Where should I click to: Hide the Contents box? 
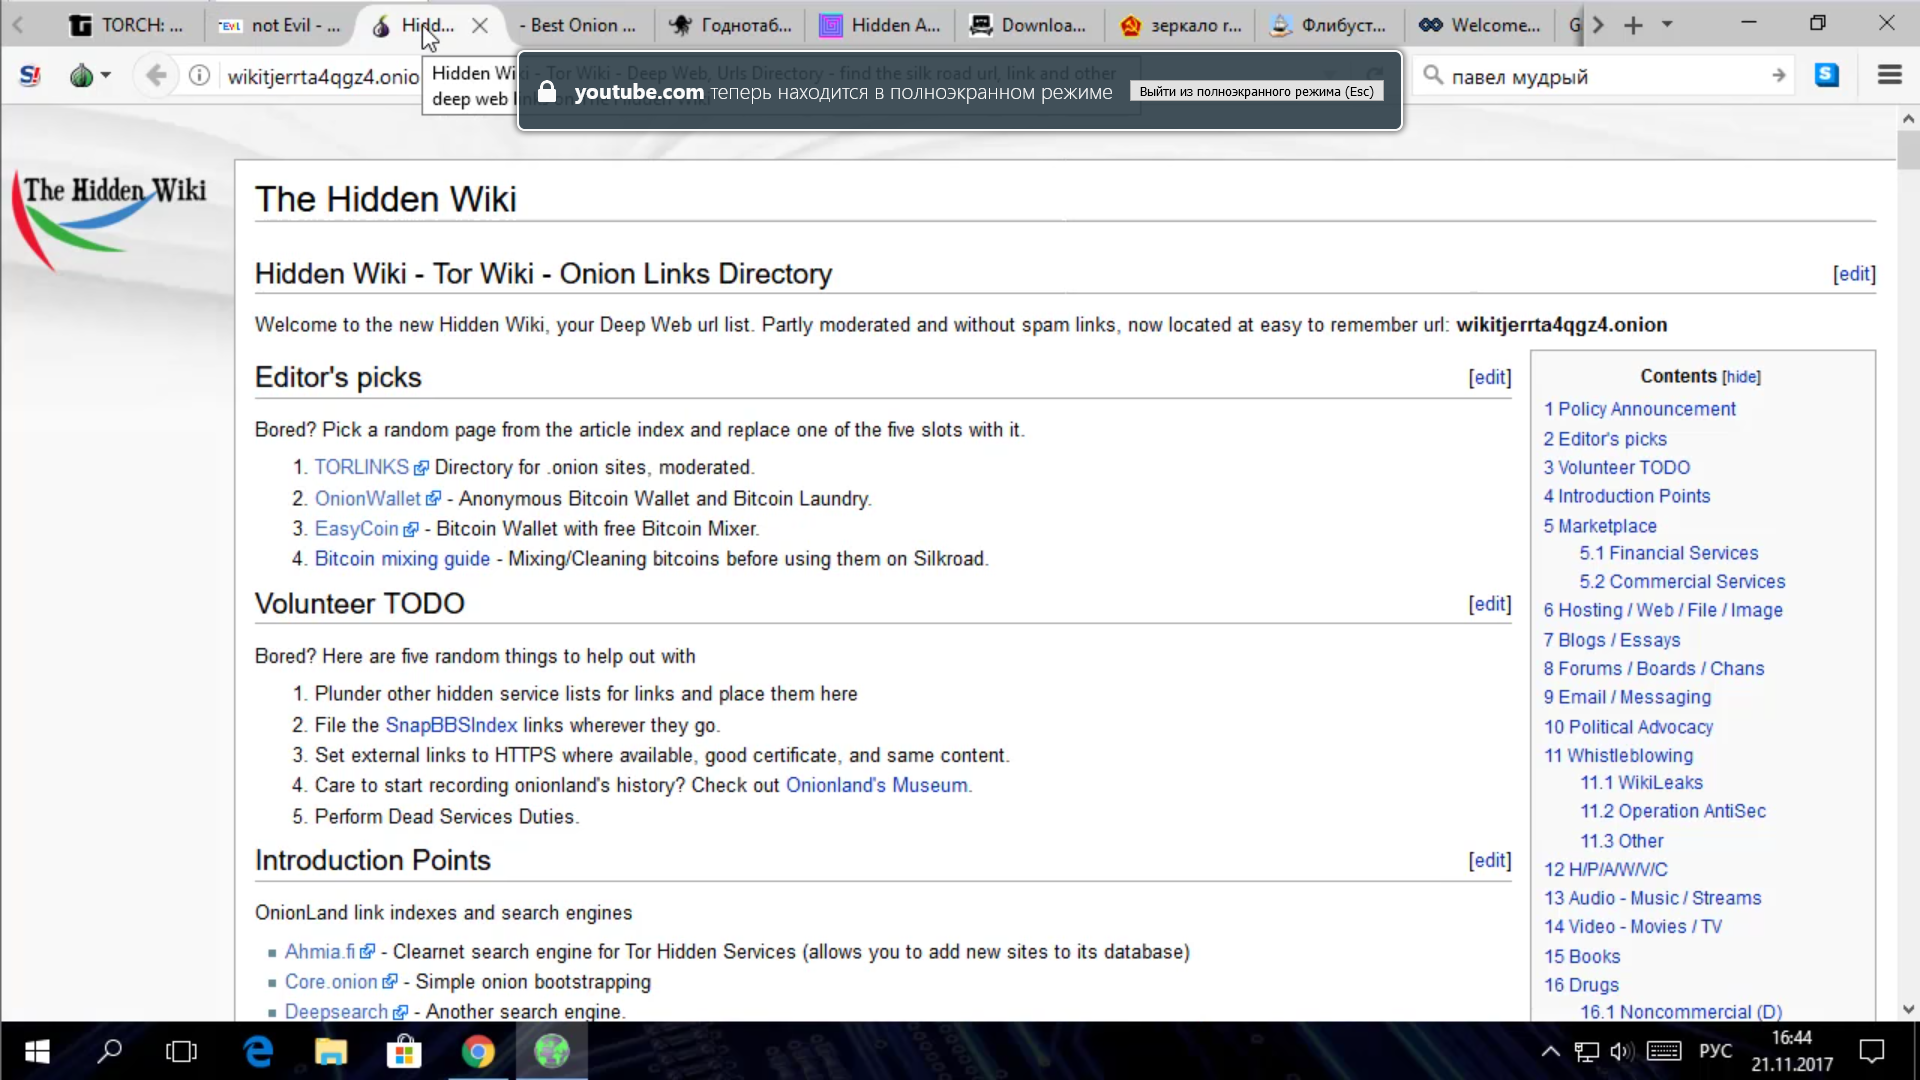point(1741,377)
